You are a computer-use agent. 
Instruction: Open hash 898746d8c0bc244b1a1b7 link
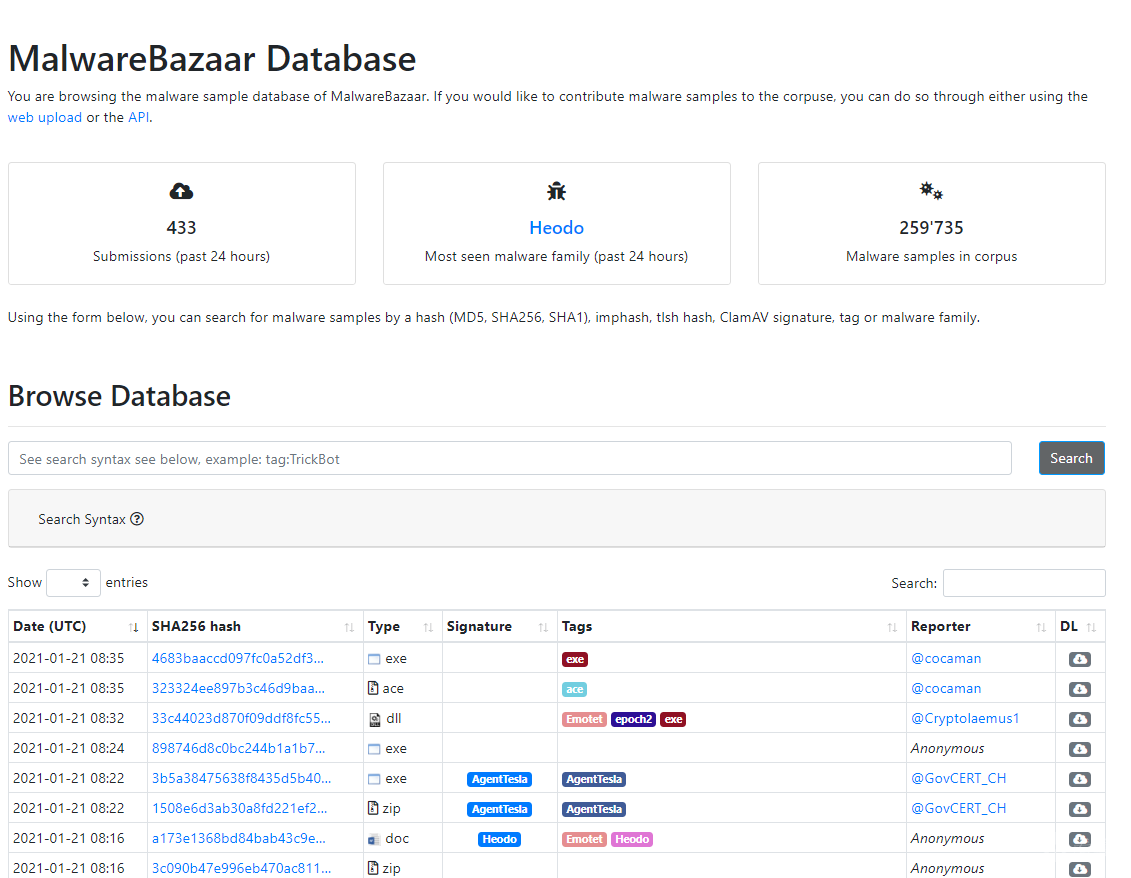tap(238, 748)
